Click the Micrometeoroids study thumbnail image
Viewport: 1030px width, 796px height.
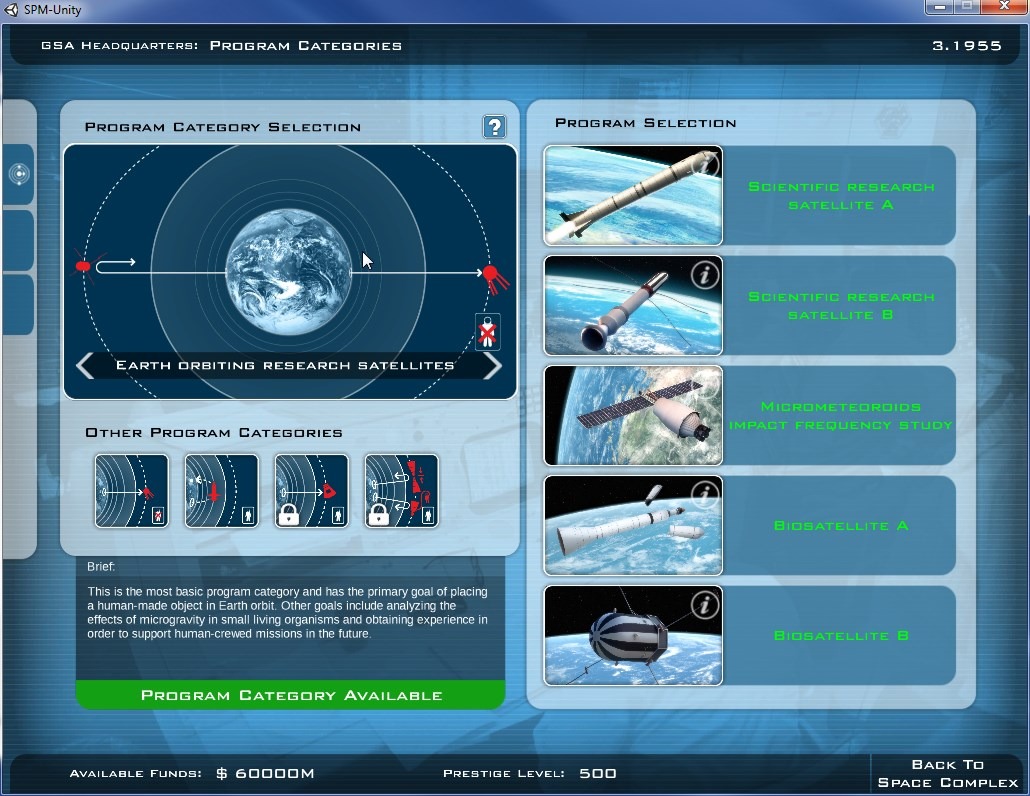point(633,416)
